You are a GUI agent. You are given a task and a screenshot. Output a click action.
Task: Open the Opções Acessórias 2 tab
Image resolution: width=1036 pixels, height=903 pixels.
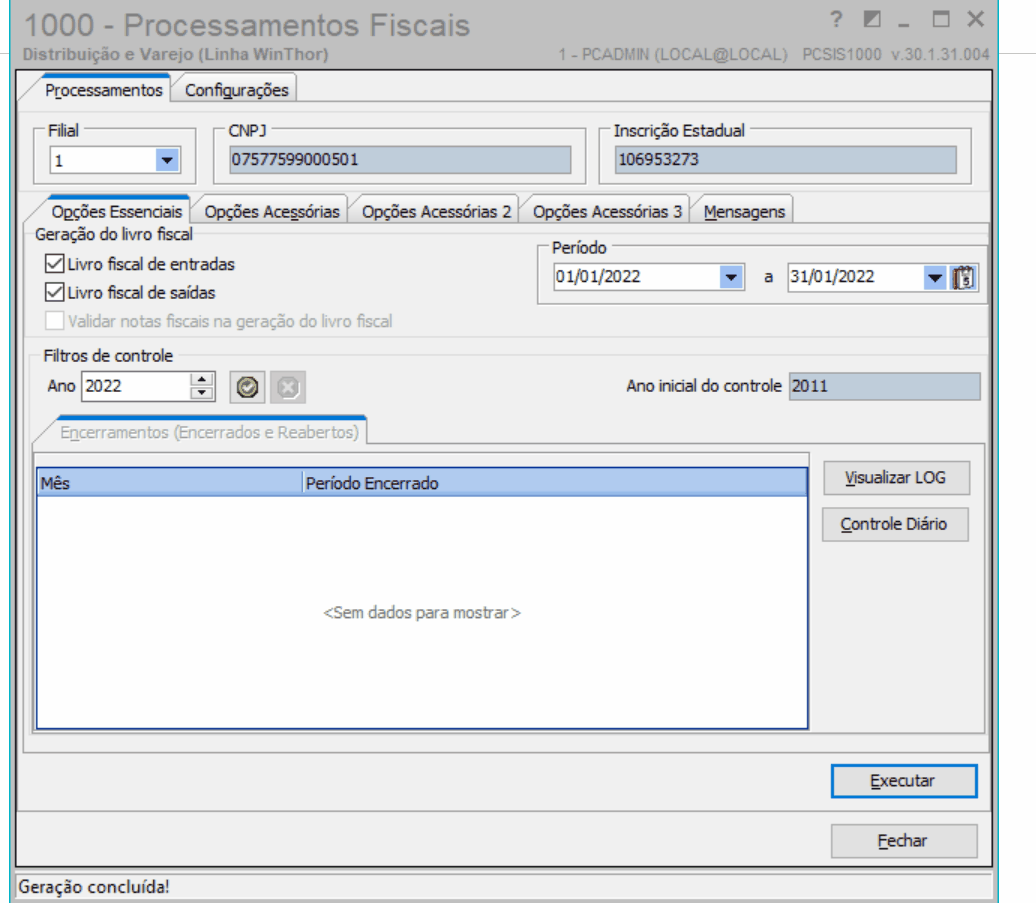436,212
